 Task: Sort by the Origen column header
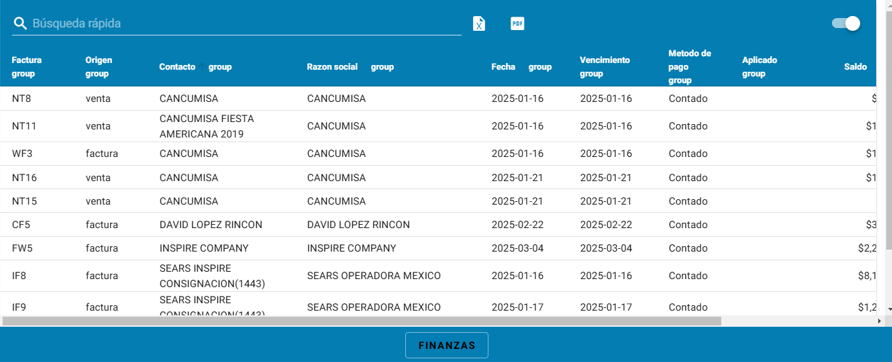tap(99, 60)
